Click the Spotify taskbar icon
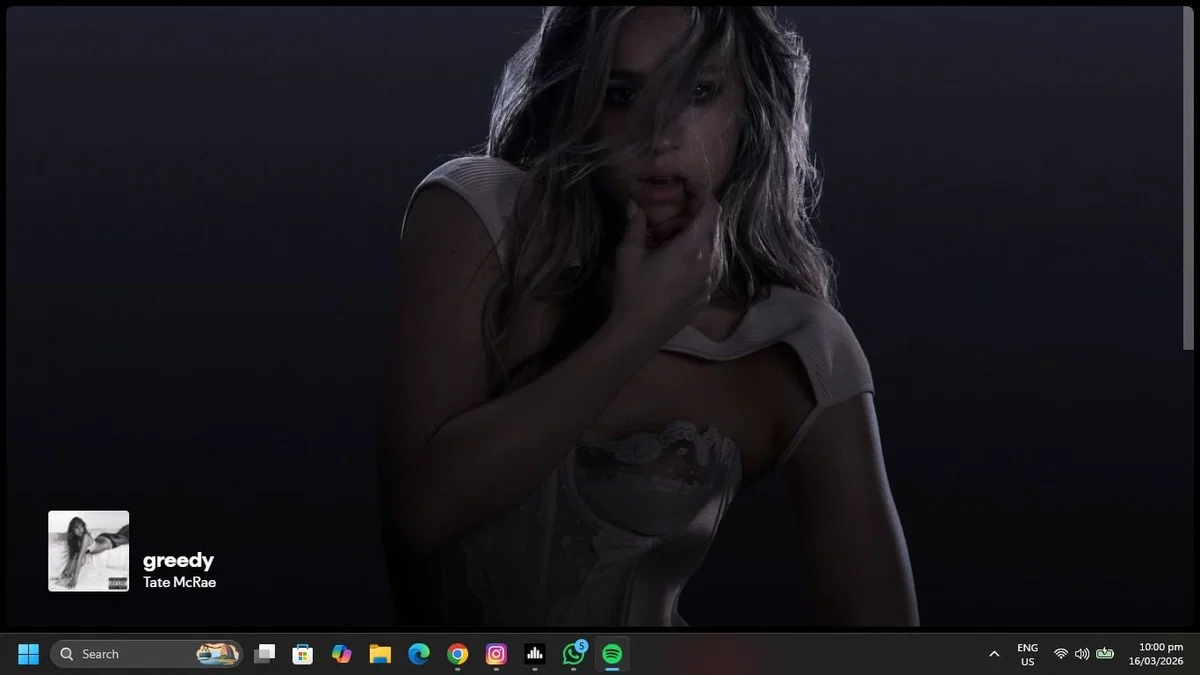 612,654
